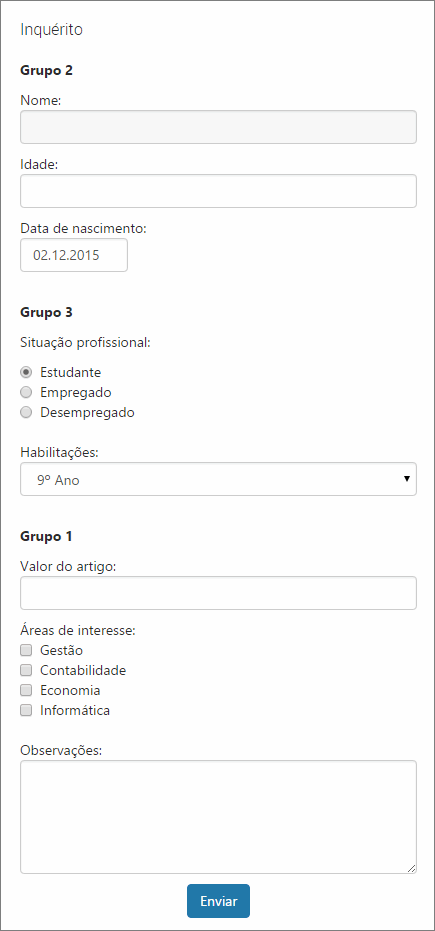The width and height of the screenshot is (435, 931).
Task: Click the Observações text area
Action: tap(218, 817)
